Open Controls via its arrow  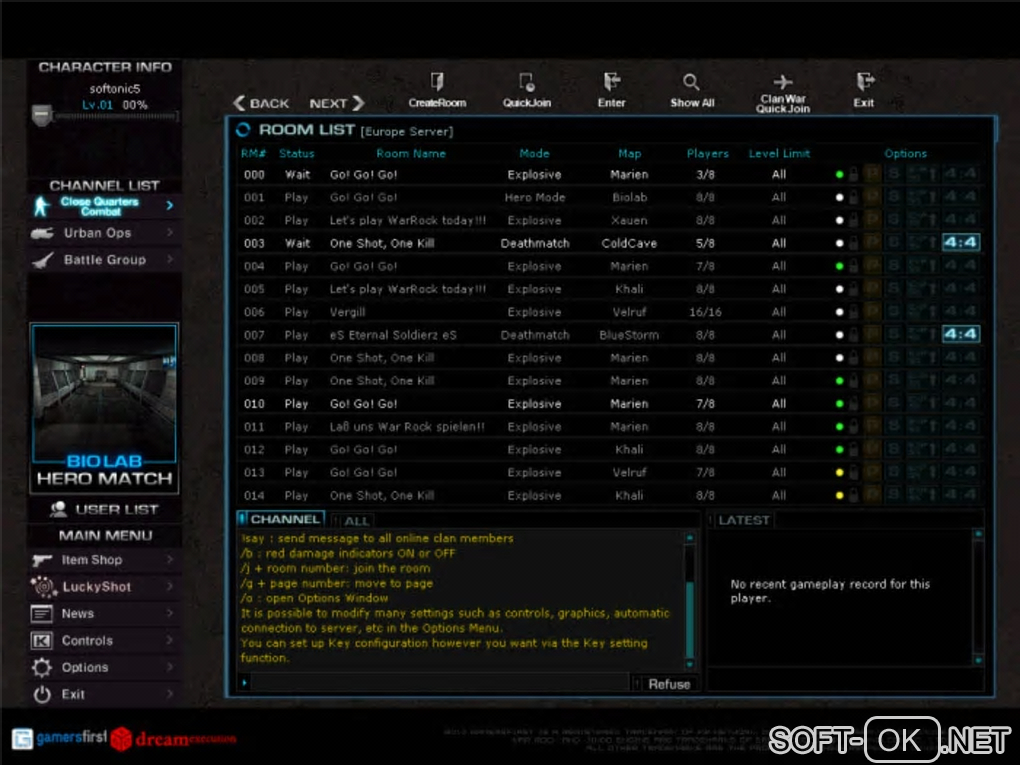click(170, 640)
